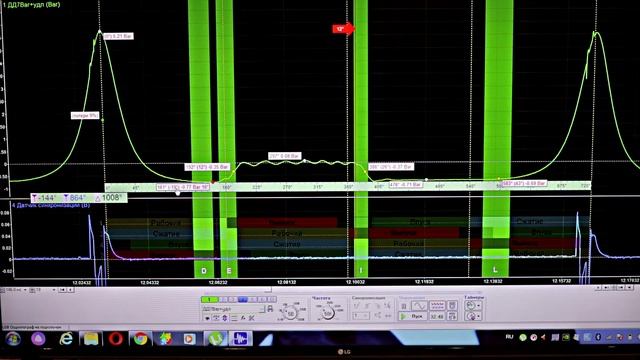Viewport: 640px width, 360px height.
Task: Open the oscilloscope waveform app in taskbar
Action: pos(240,338)
